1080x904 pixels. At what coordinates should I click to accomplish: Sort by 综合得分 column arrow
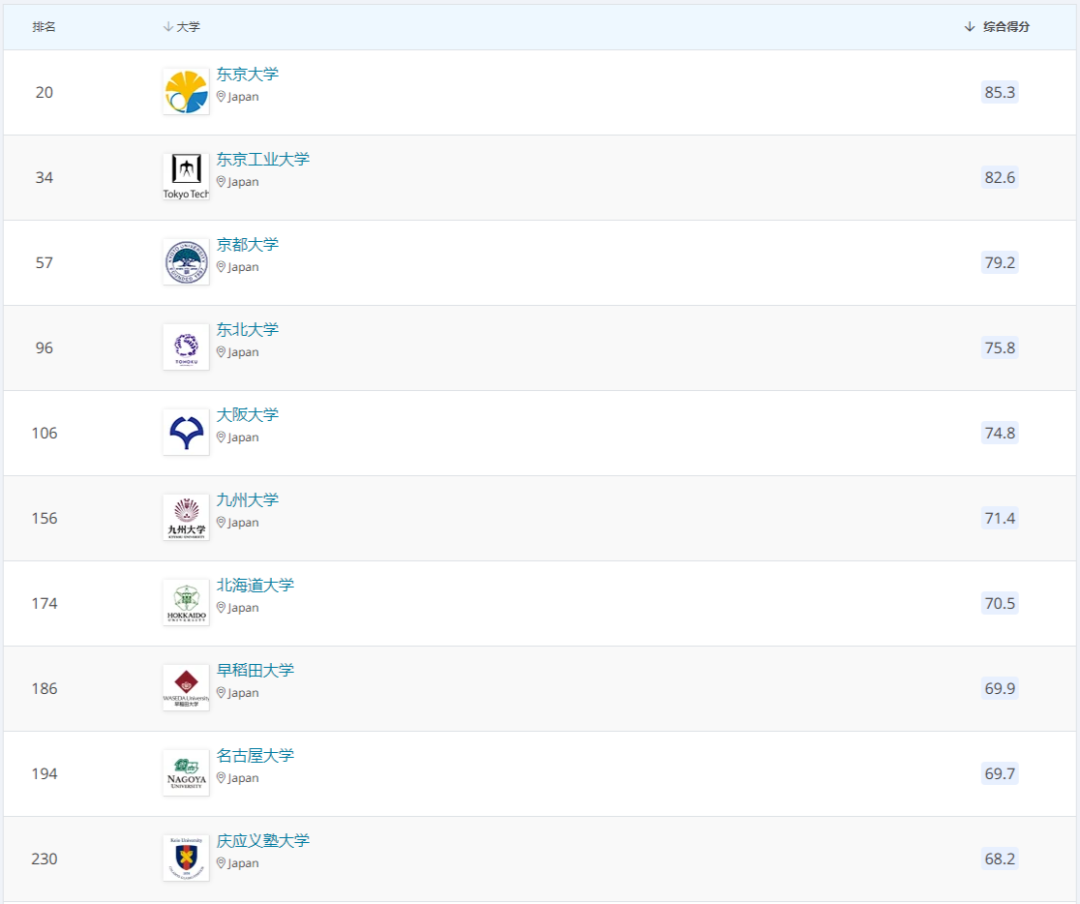(969, 27)
